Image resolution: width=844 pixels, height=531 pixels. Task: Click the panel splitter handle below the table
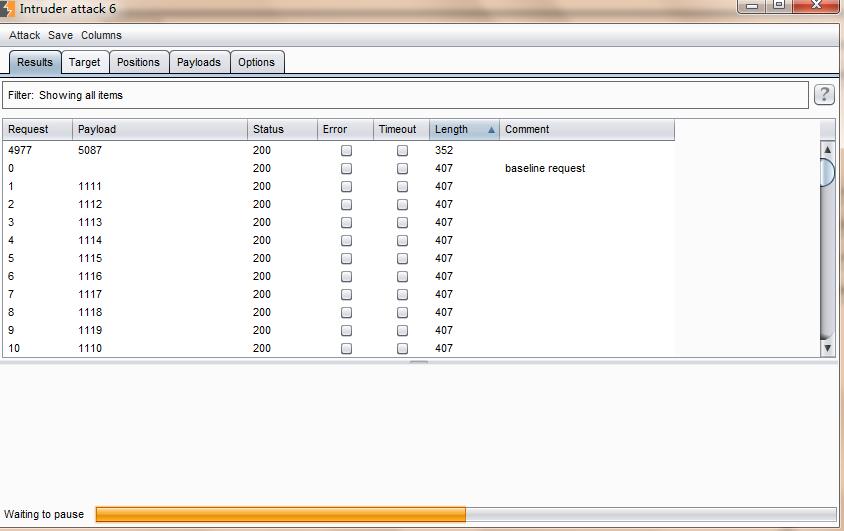(419, 362)
